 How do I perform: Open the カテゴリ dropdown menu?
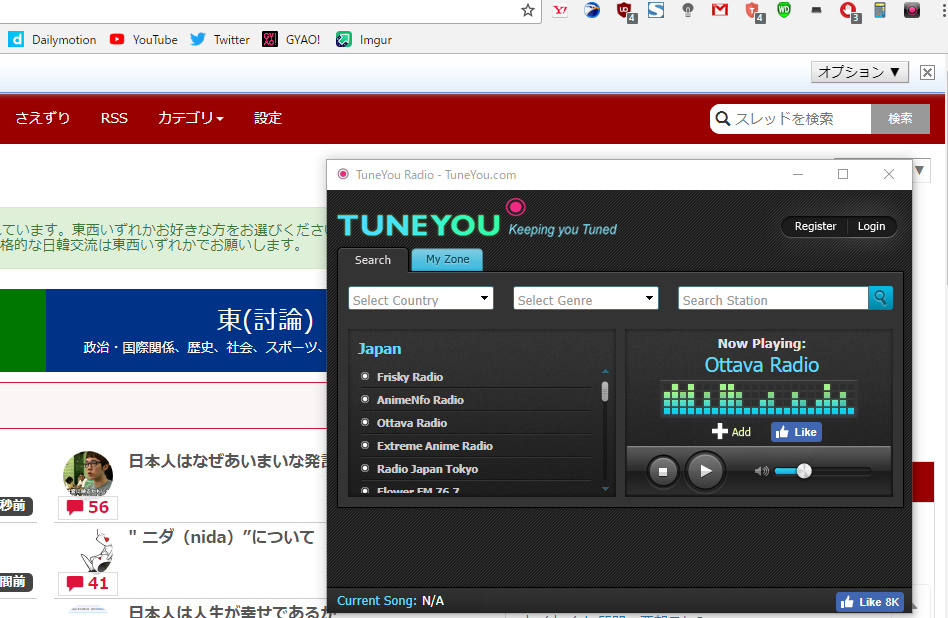click(x=190, y=118)
